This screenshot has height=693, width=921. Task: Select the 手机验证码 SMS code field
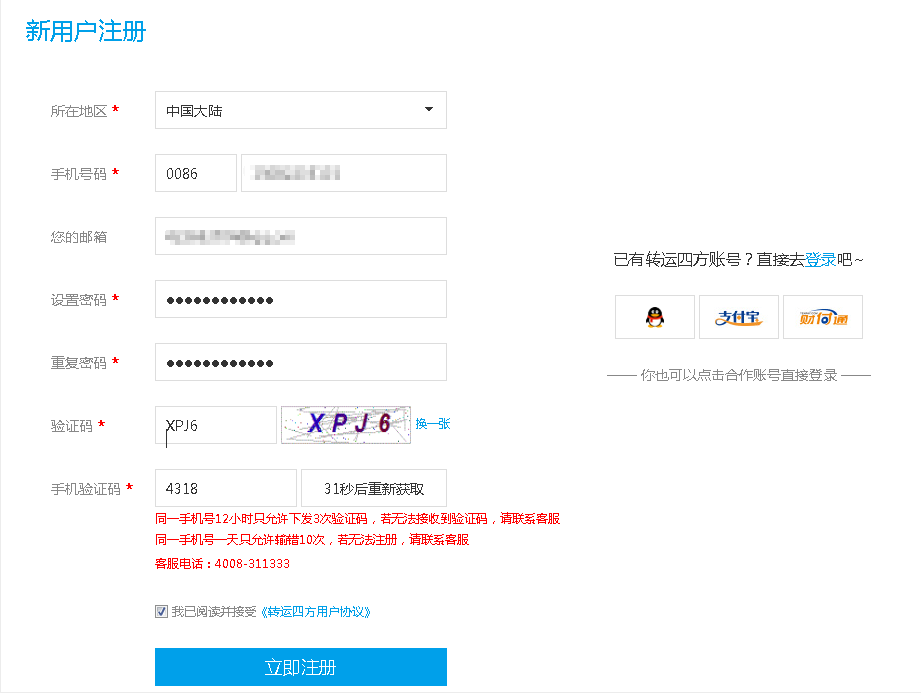(x=225, y=488)
